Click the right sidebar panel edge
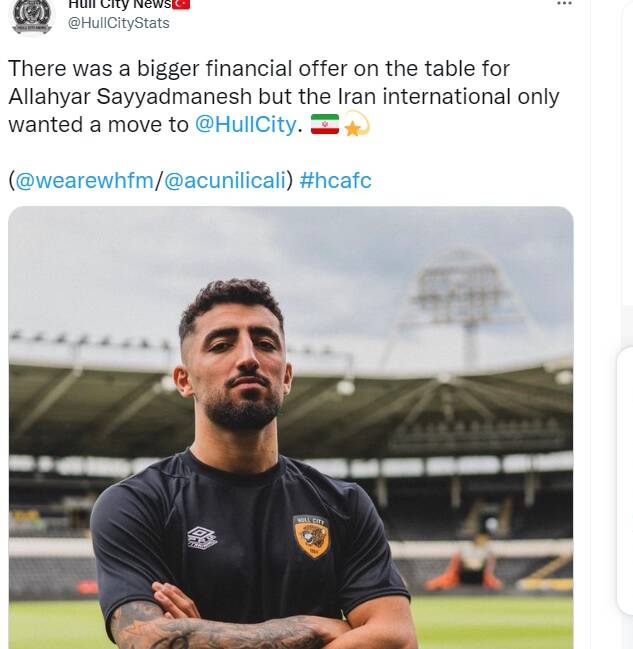Image resolution: width=633 pixels, height=649 pixels. point(626,480)
